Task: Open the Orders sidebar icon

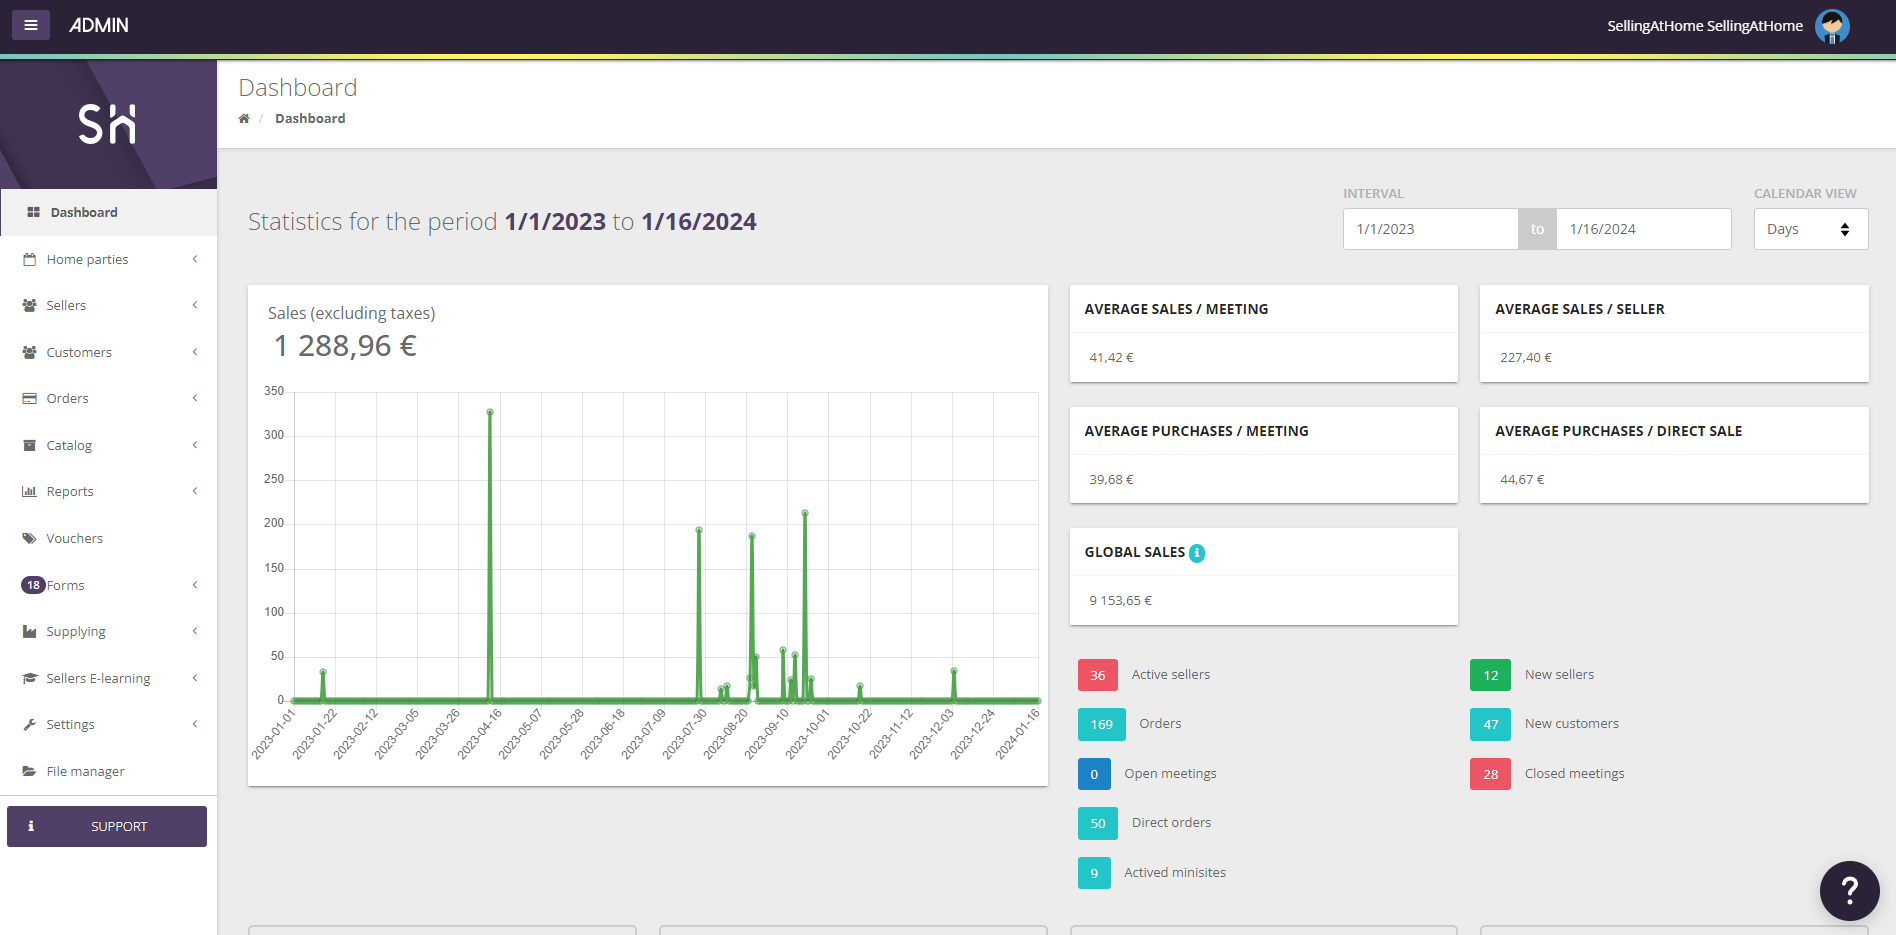Action: 29,398
